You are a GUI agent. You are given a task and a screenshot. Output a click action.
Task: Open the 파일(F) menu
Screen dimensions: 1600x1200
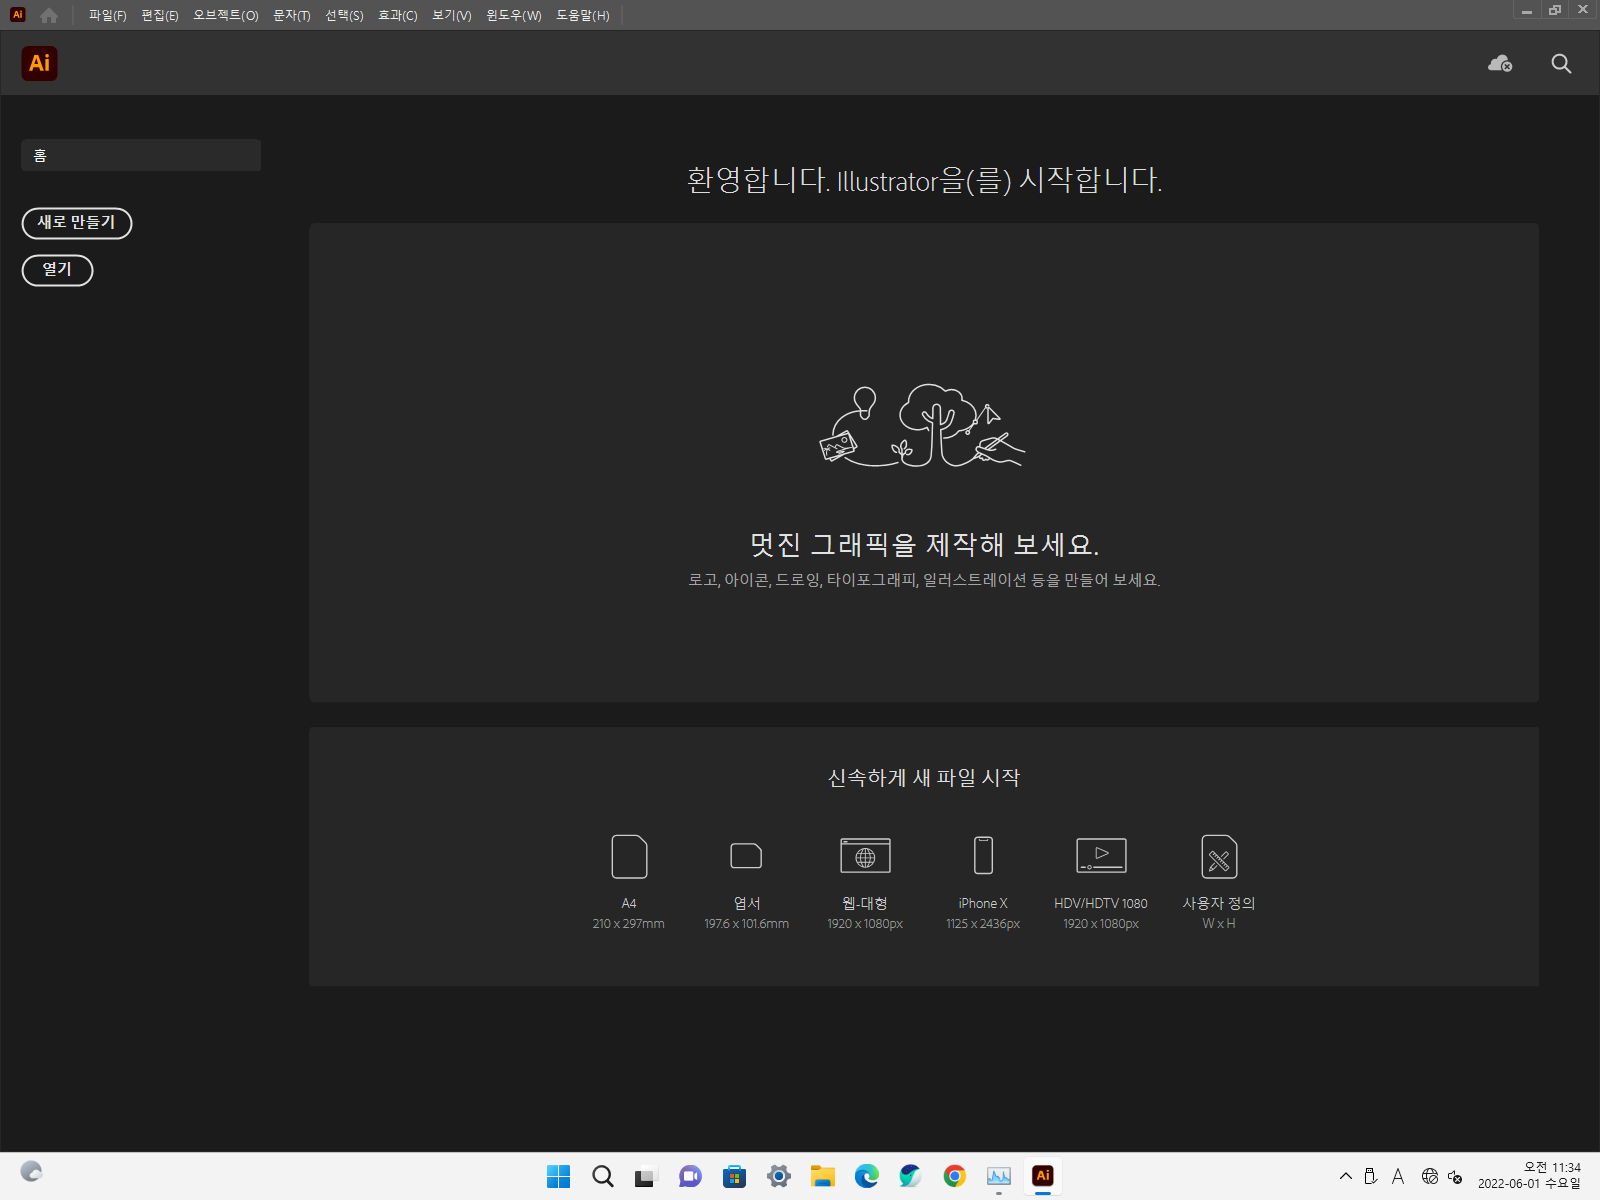click(x=107, y=15)
